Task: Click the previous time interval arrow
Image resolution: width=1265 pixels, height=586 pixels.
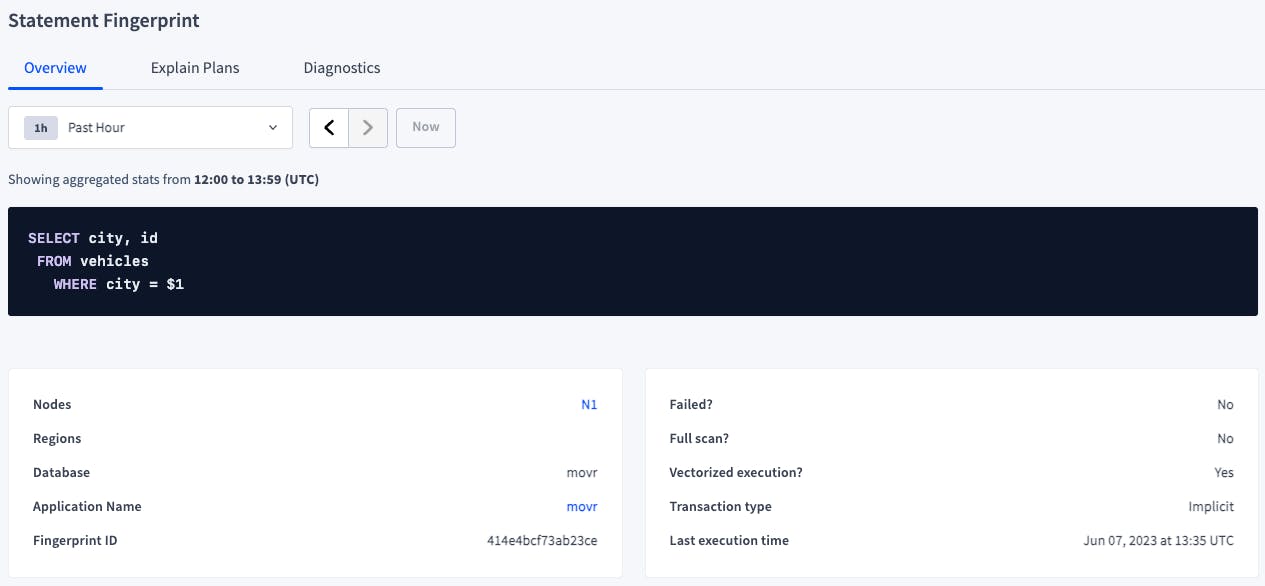Action: click(329, 128)
